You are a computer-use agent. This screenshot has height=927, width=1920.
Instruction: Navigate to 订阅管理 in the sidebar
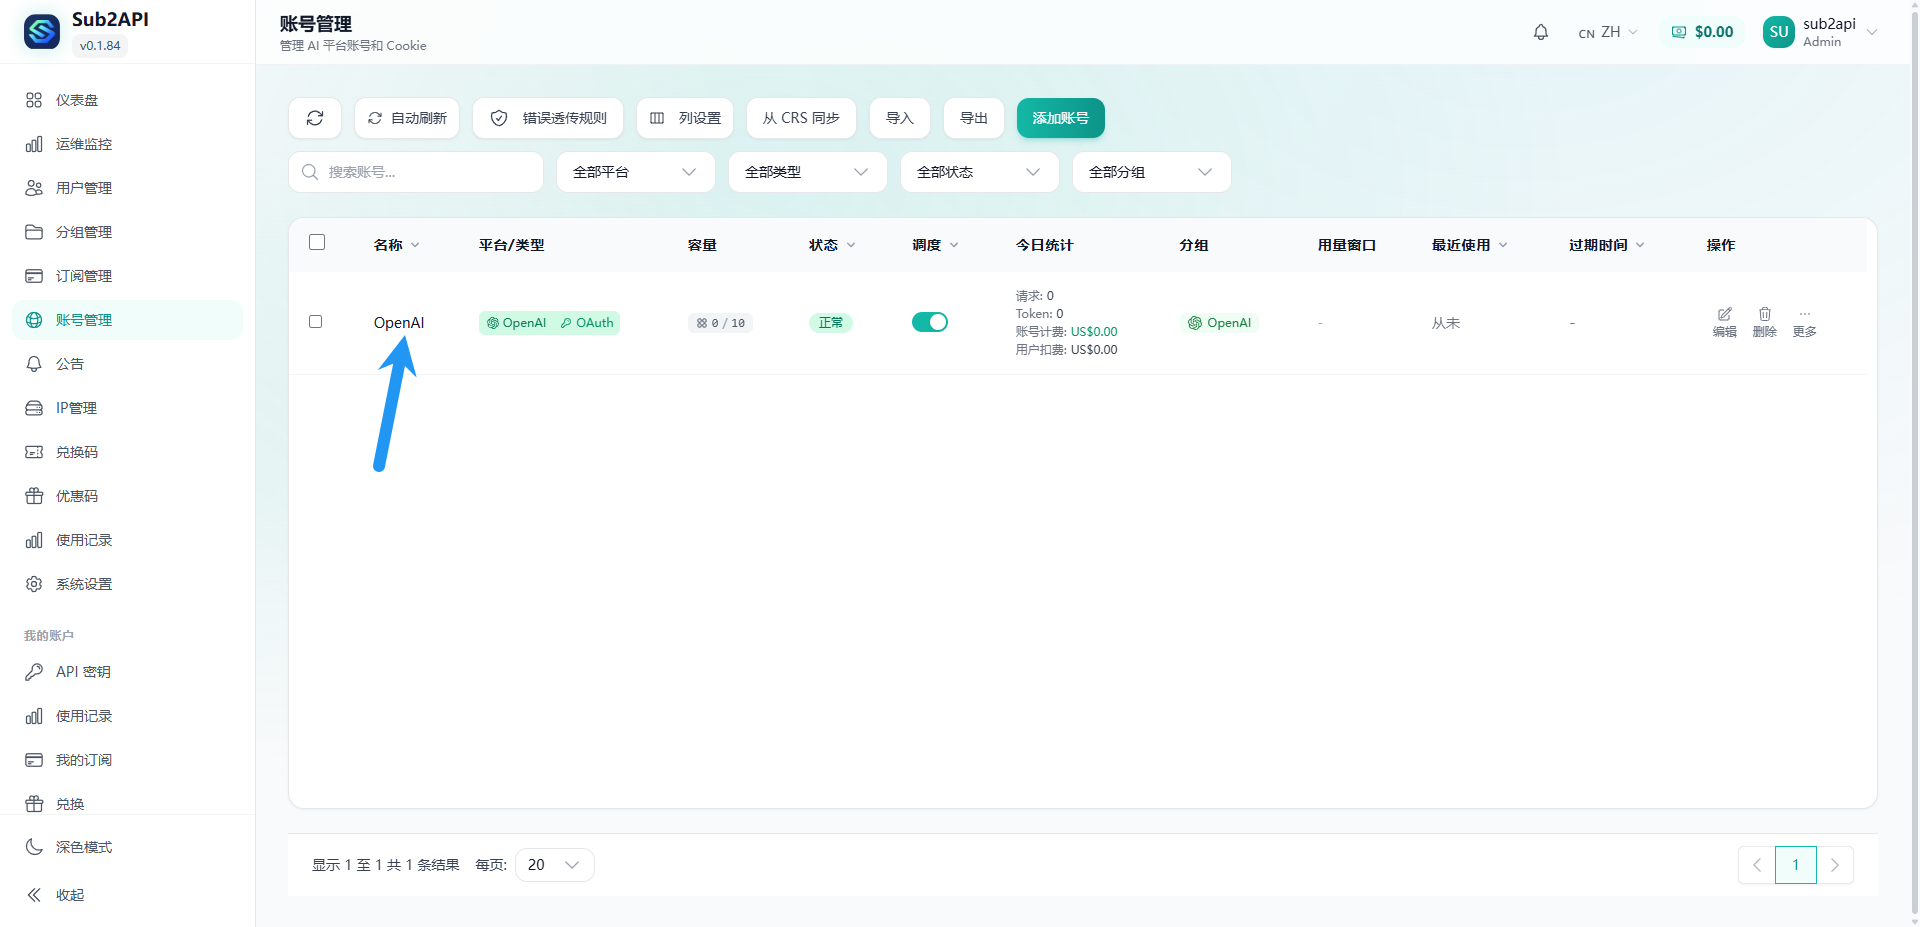coord(84,275)
